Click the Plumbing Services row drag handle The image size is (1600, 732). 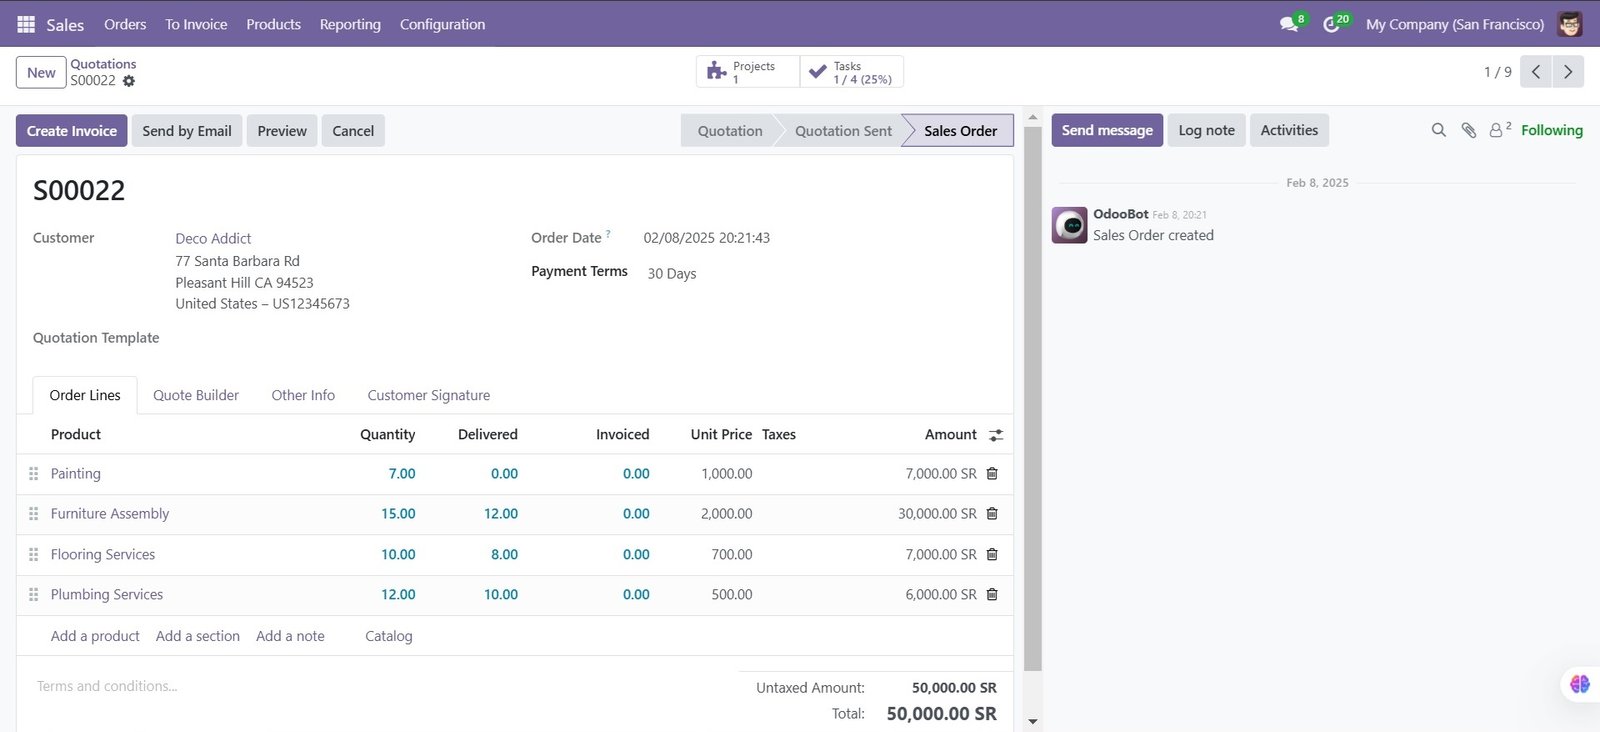point(33,594)
